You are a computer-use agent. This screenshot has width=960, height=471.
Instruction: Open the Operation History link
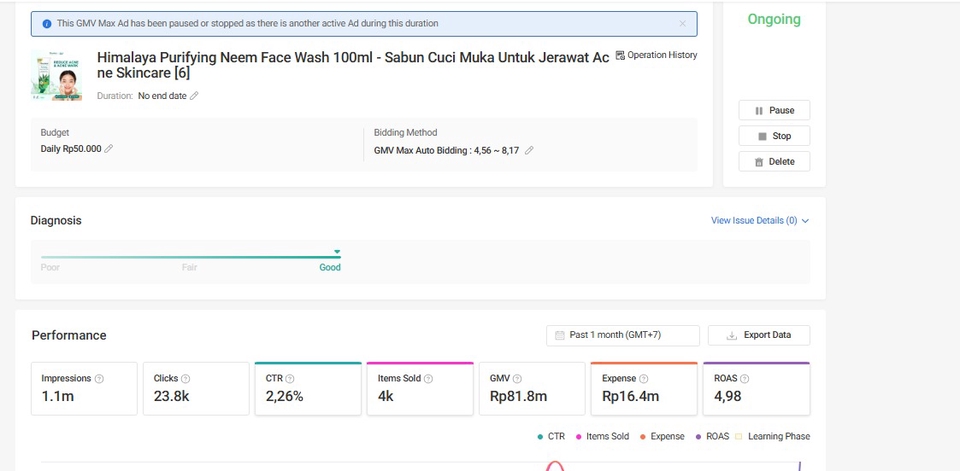(x=656, y=56)
